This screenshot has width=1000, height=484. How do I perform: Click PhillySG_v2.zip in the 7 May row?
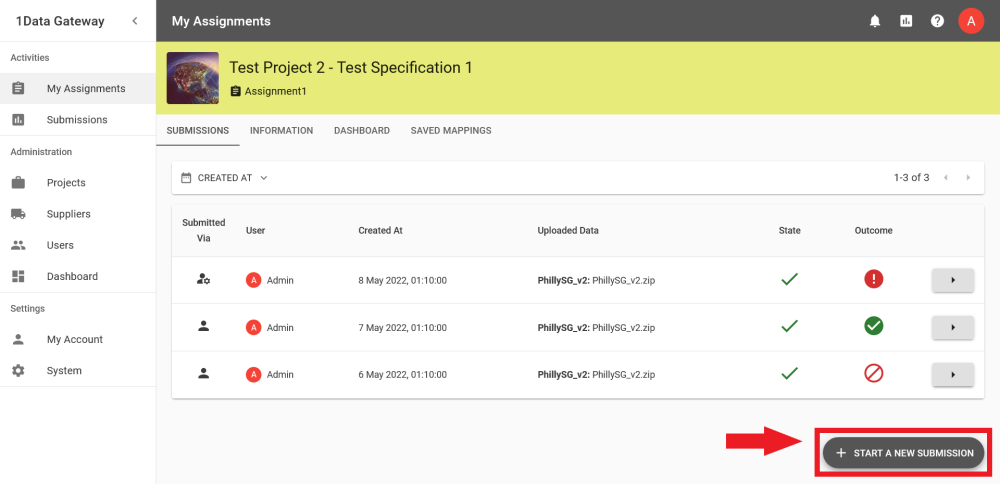click(624, 328)
